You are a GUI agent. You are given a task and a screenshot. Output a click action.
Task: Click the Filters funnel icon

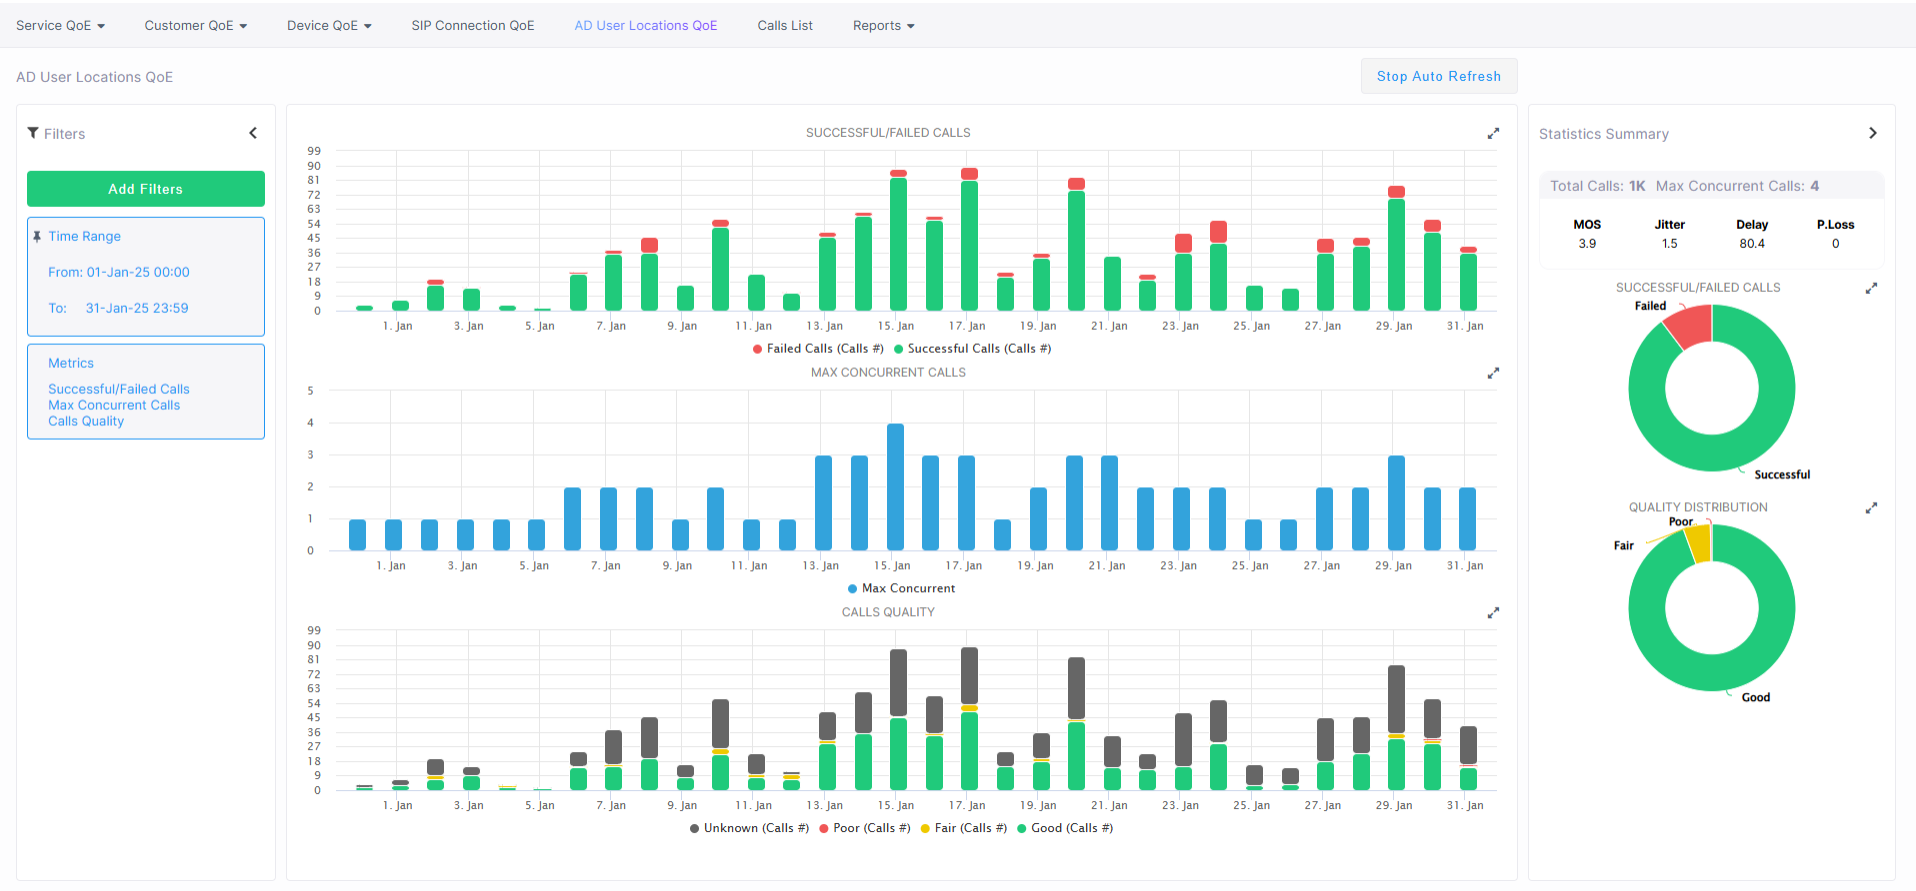tap(33, 133)
